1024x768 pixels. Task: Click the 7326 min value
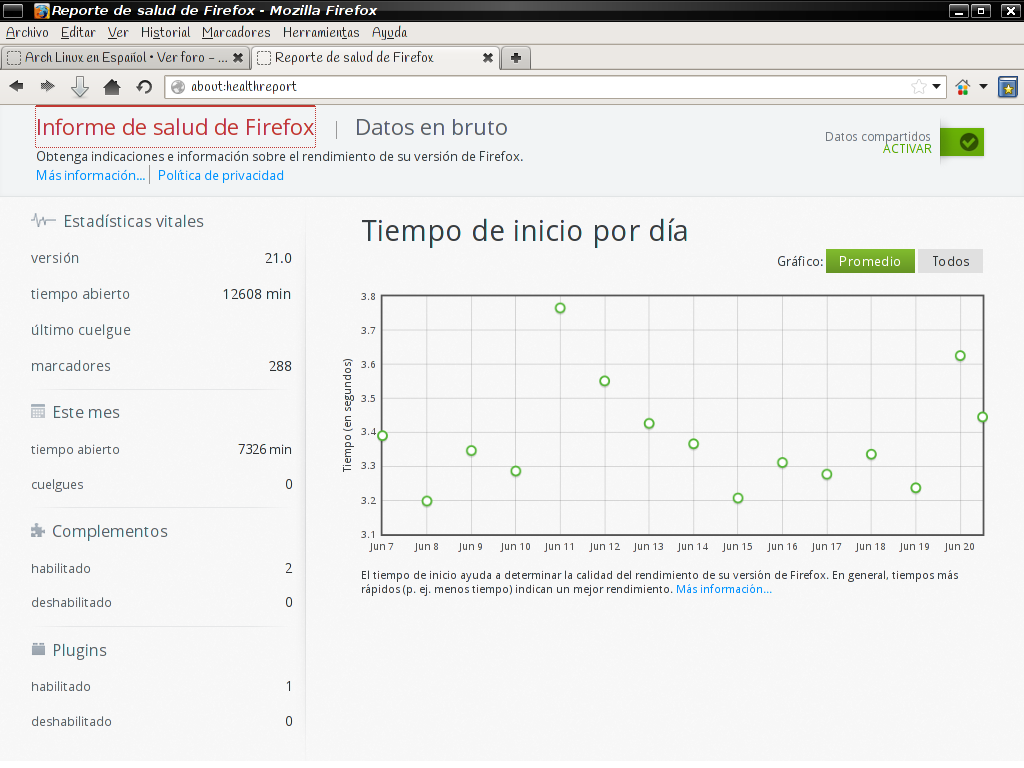click(264, 449)
